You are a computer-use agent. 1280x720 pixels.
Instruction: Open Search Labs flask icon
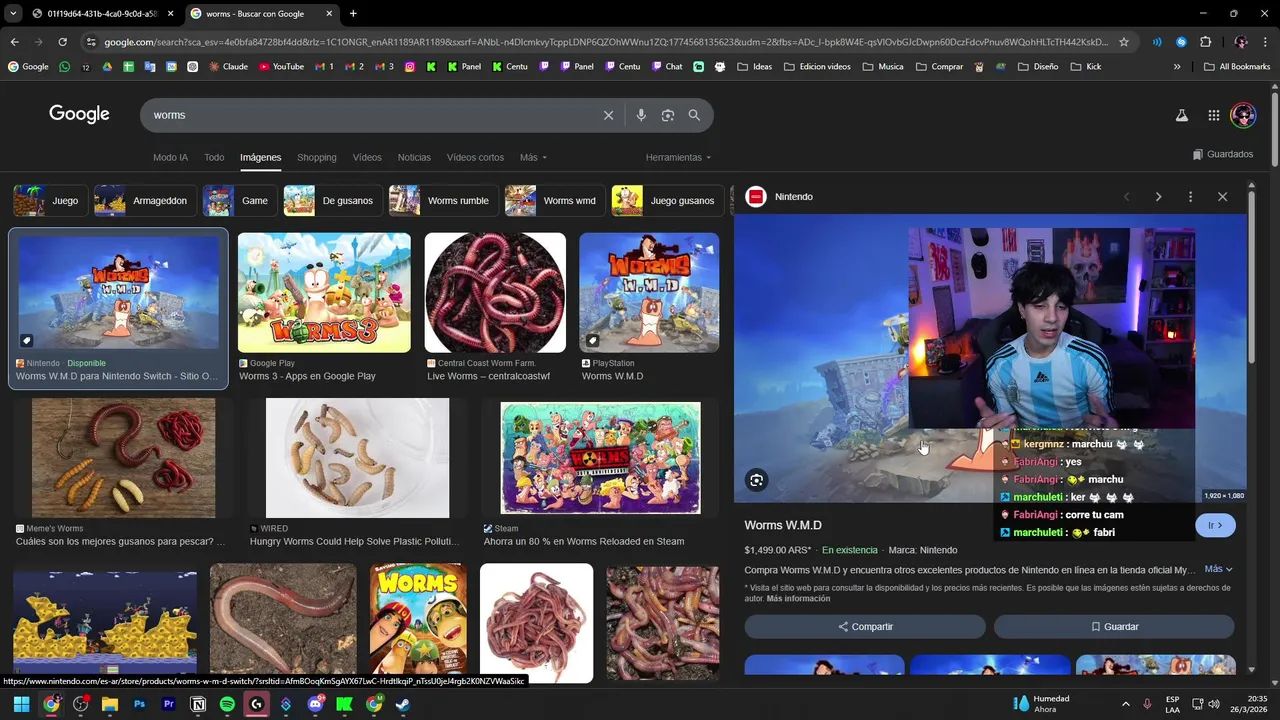click(x=1182, y=115)
